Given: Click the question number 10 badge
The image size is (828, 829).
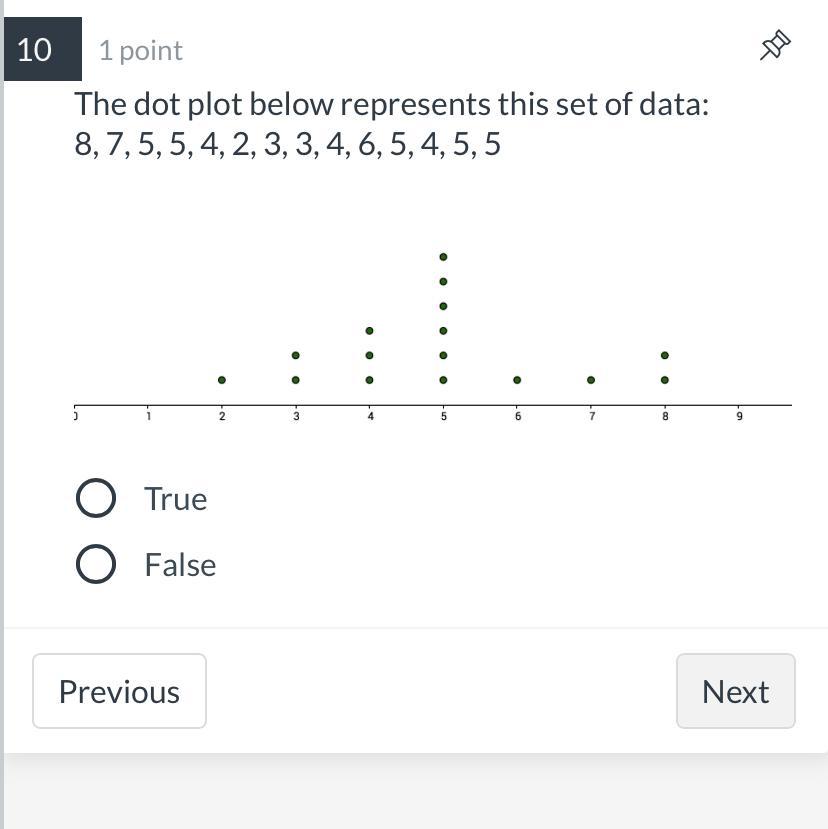Looking at the screenshot, I should click(x=35, y=49).
